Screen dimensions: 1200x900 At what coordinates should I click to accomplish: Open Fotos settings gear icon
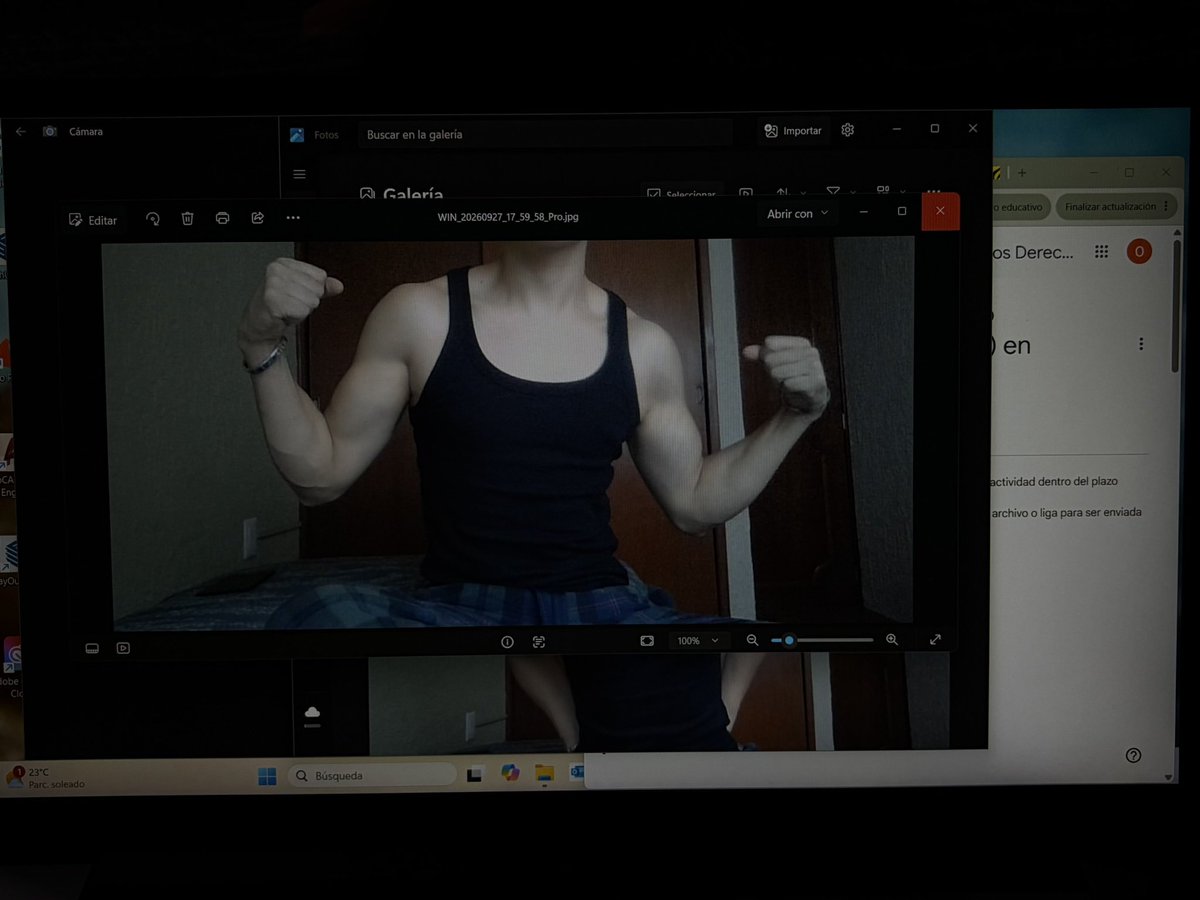point(848,130)
